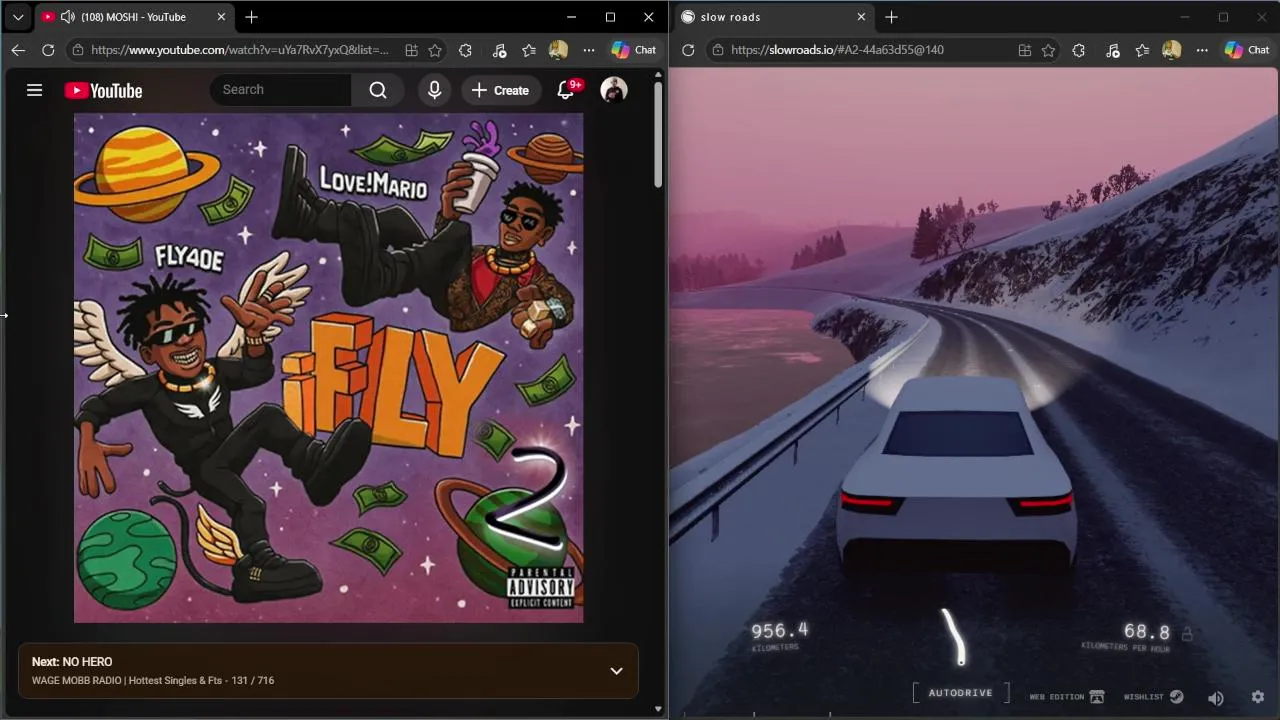The width and height of the screenshot is (1280, 720).
Task: Toggle the speed lock padlock icon
Action: (1187, 633)
